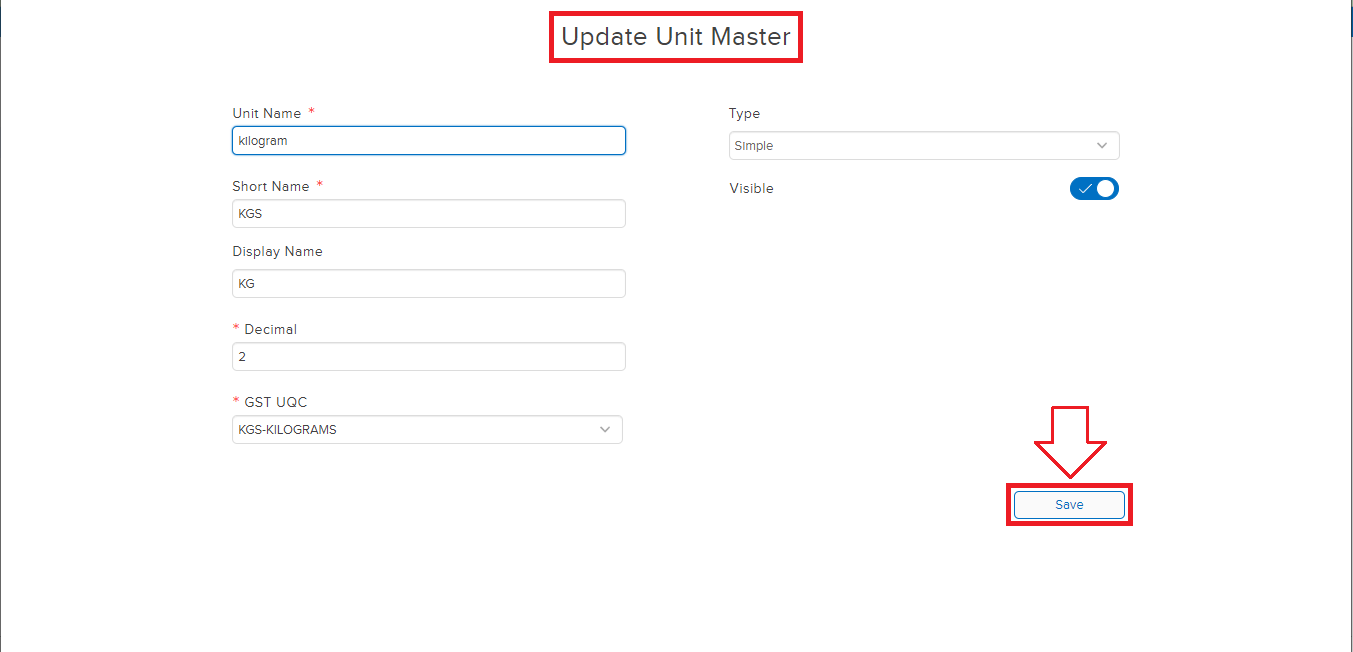Click into the Decimal input field
Screen dimensions: 1353x652
428,357
